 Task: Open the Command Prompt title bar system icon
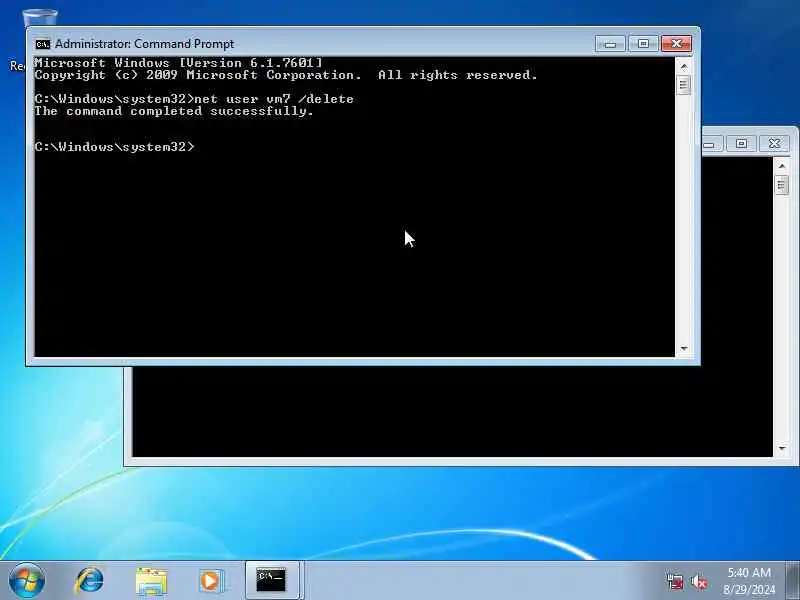(43, 44)
